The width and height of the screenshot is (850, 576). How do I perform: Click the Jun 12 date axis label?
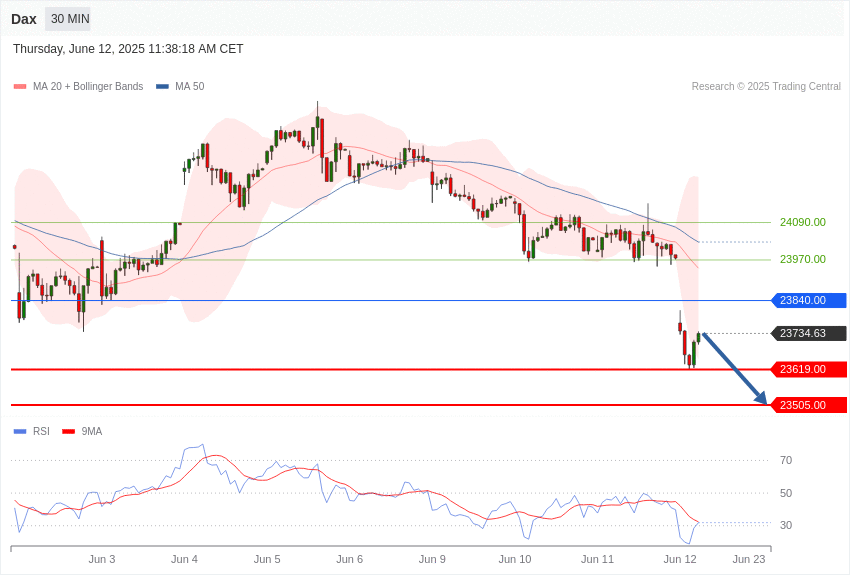[680, 559]
